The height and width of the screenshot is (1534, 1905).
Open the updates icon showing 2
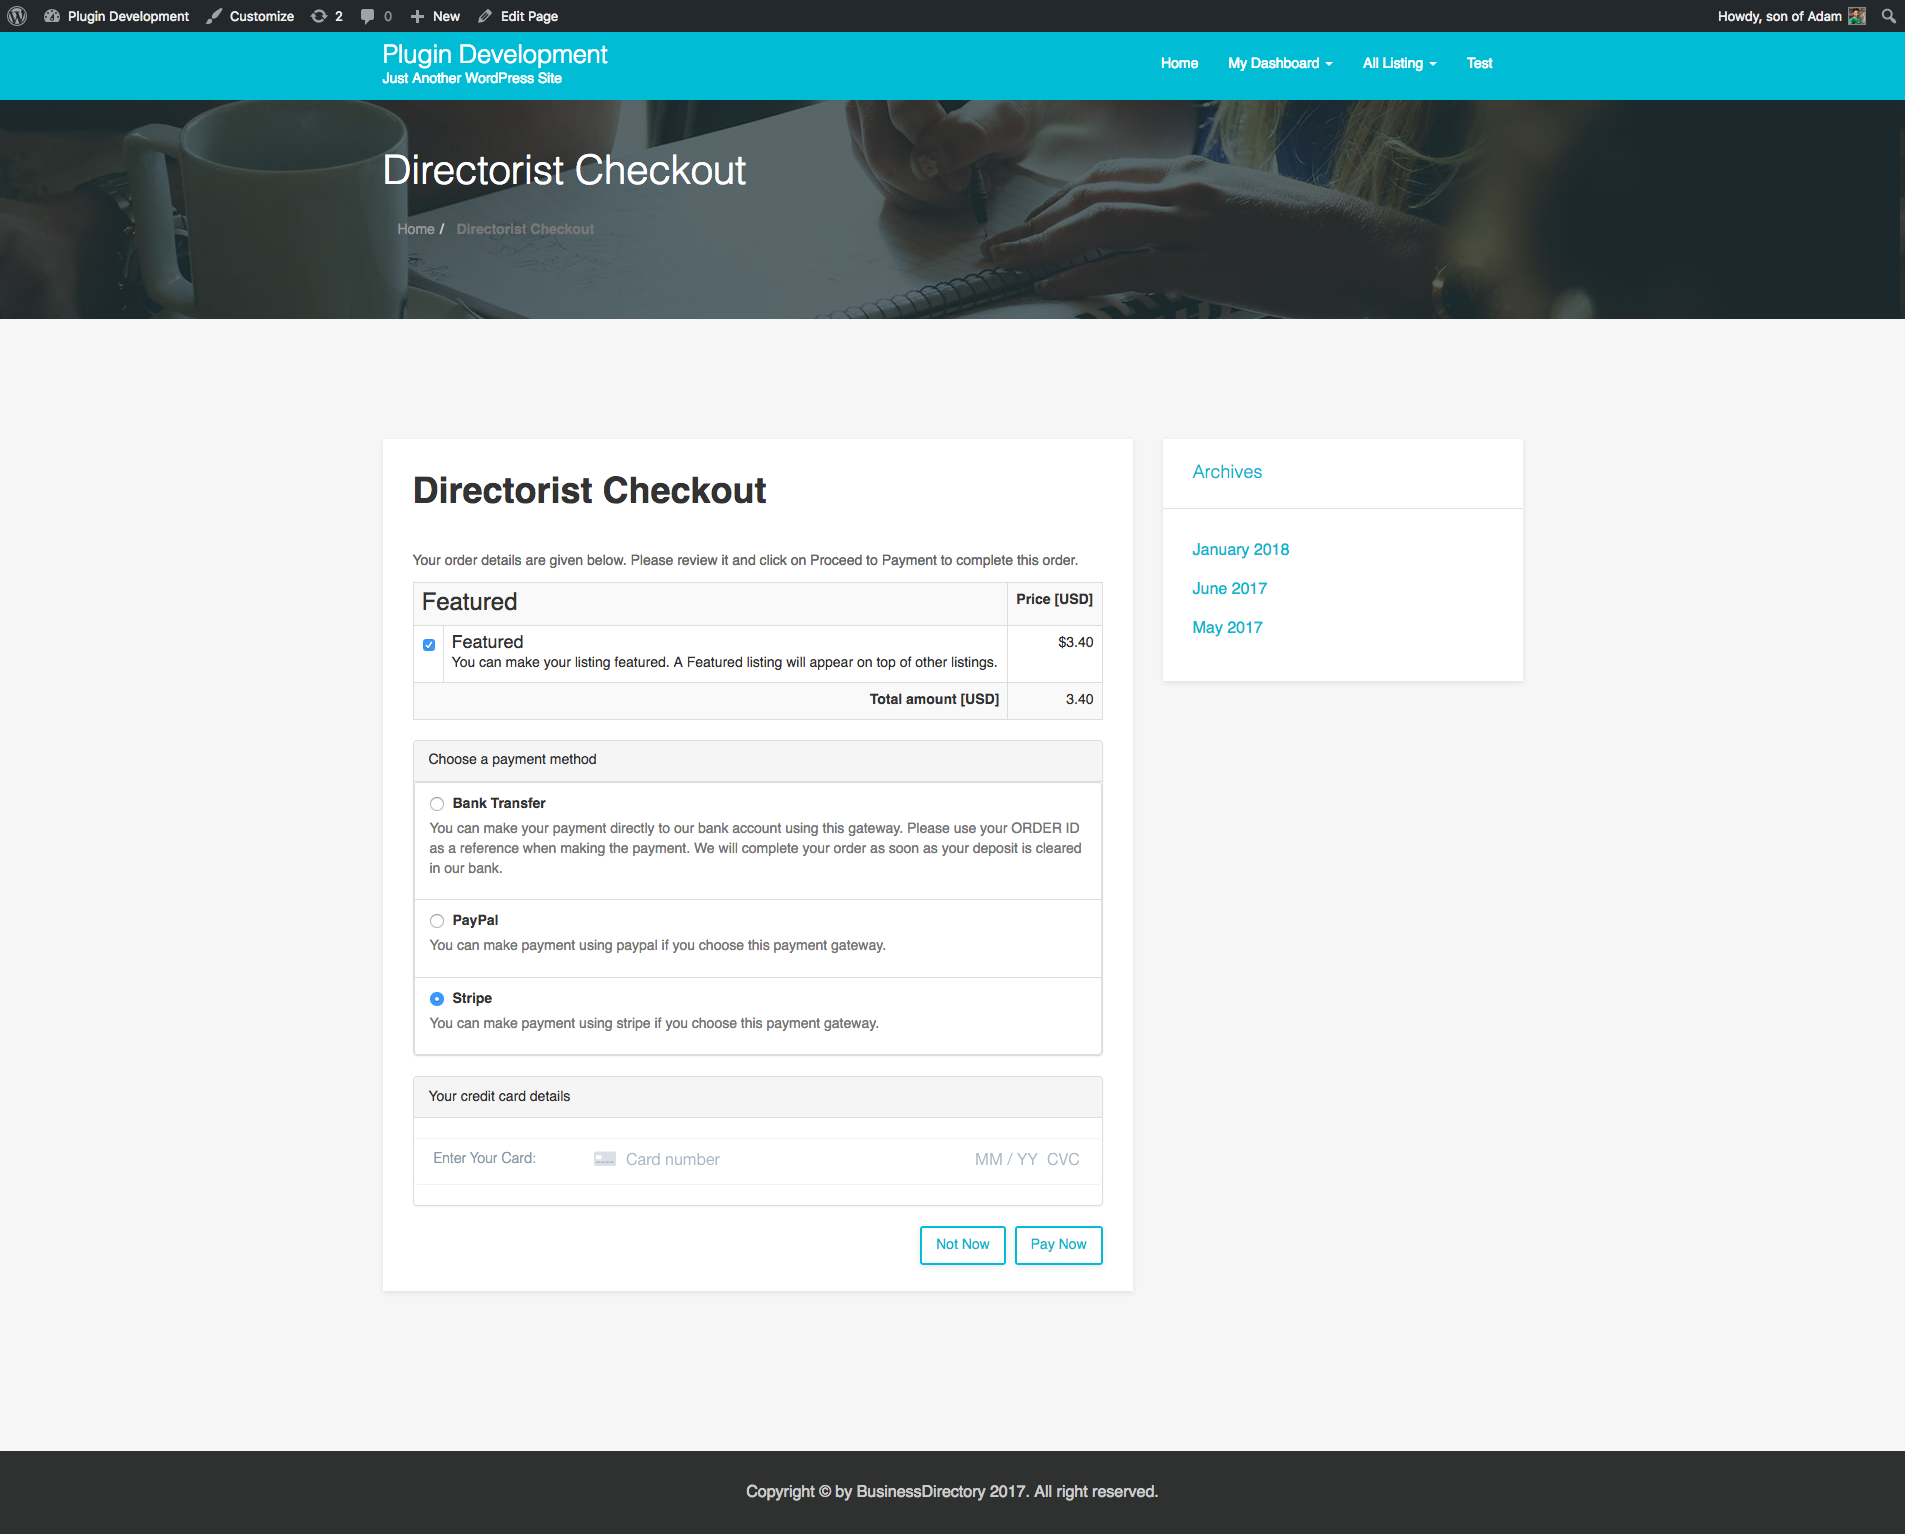pos(319,16)
